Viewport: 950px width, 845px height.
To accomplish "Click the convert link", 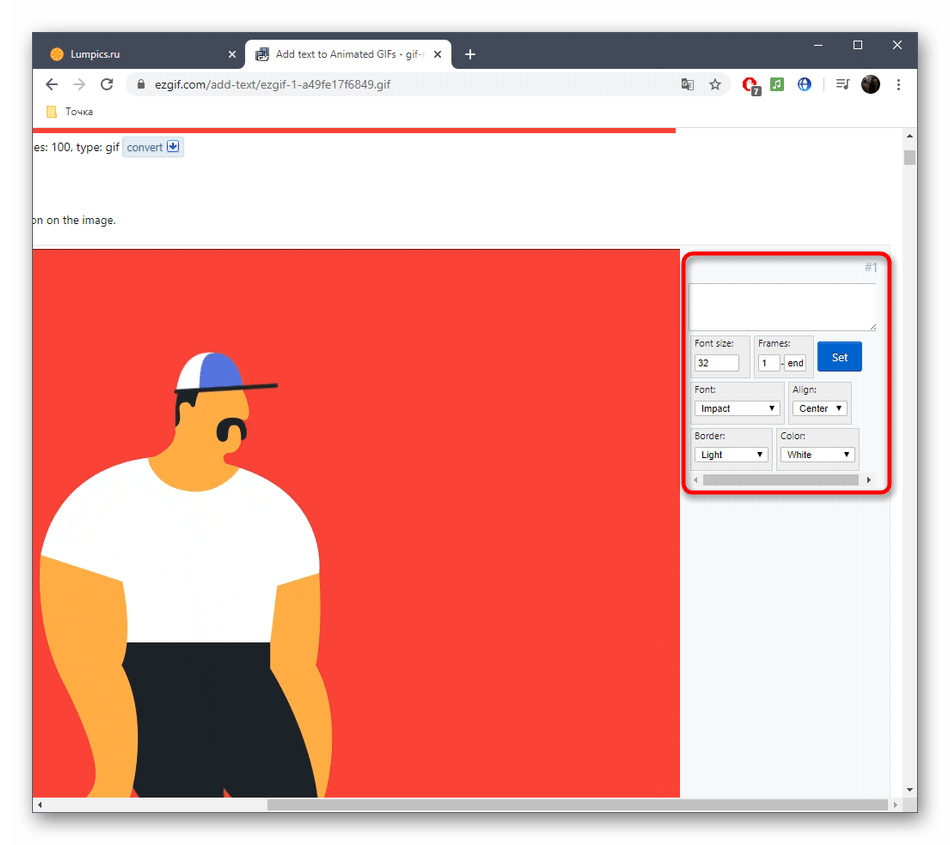I will (153, 147).
